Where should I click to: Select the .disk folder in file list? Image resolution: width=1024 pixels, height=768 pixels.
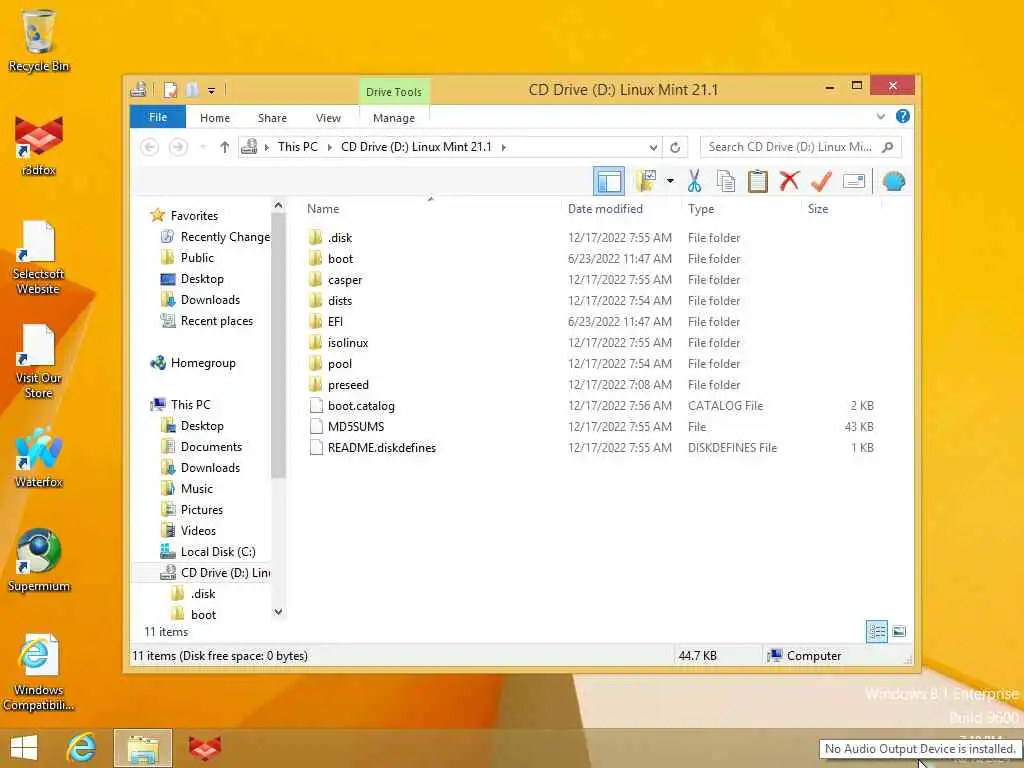(x=340, y=238)
